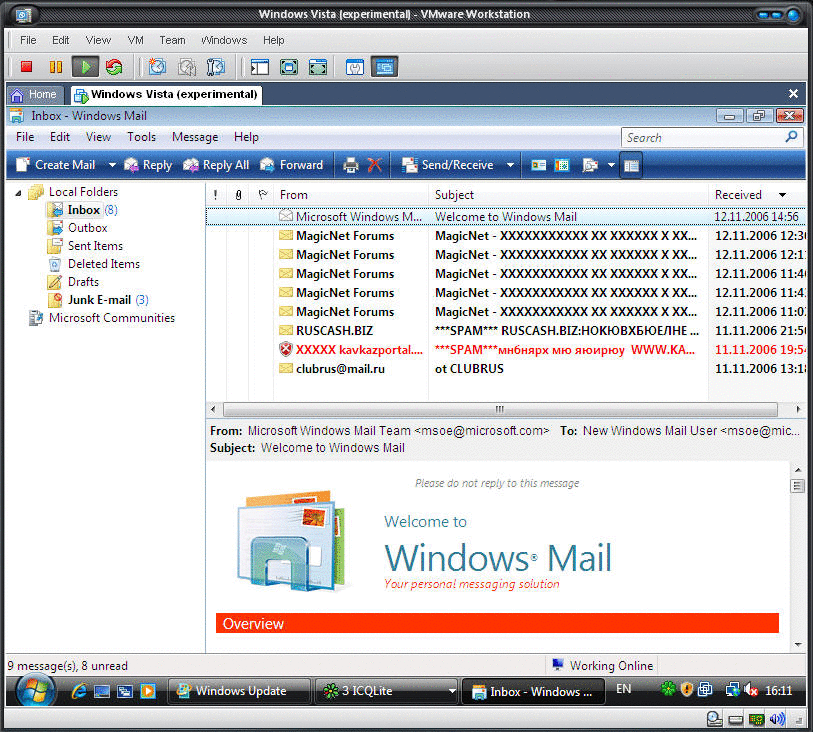Screen dimensions: 813x732
Task: Open the Vista Start menu orb
Action: pyautogui.click(x=35, y=690)
